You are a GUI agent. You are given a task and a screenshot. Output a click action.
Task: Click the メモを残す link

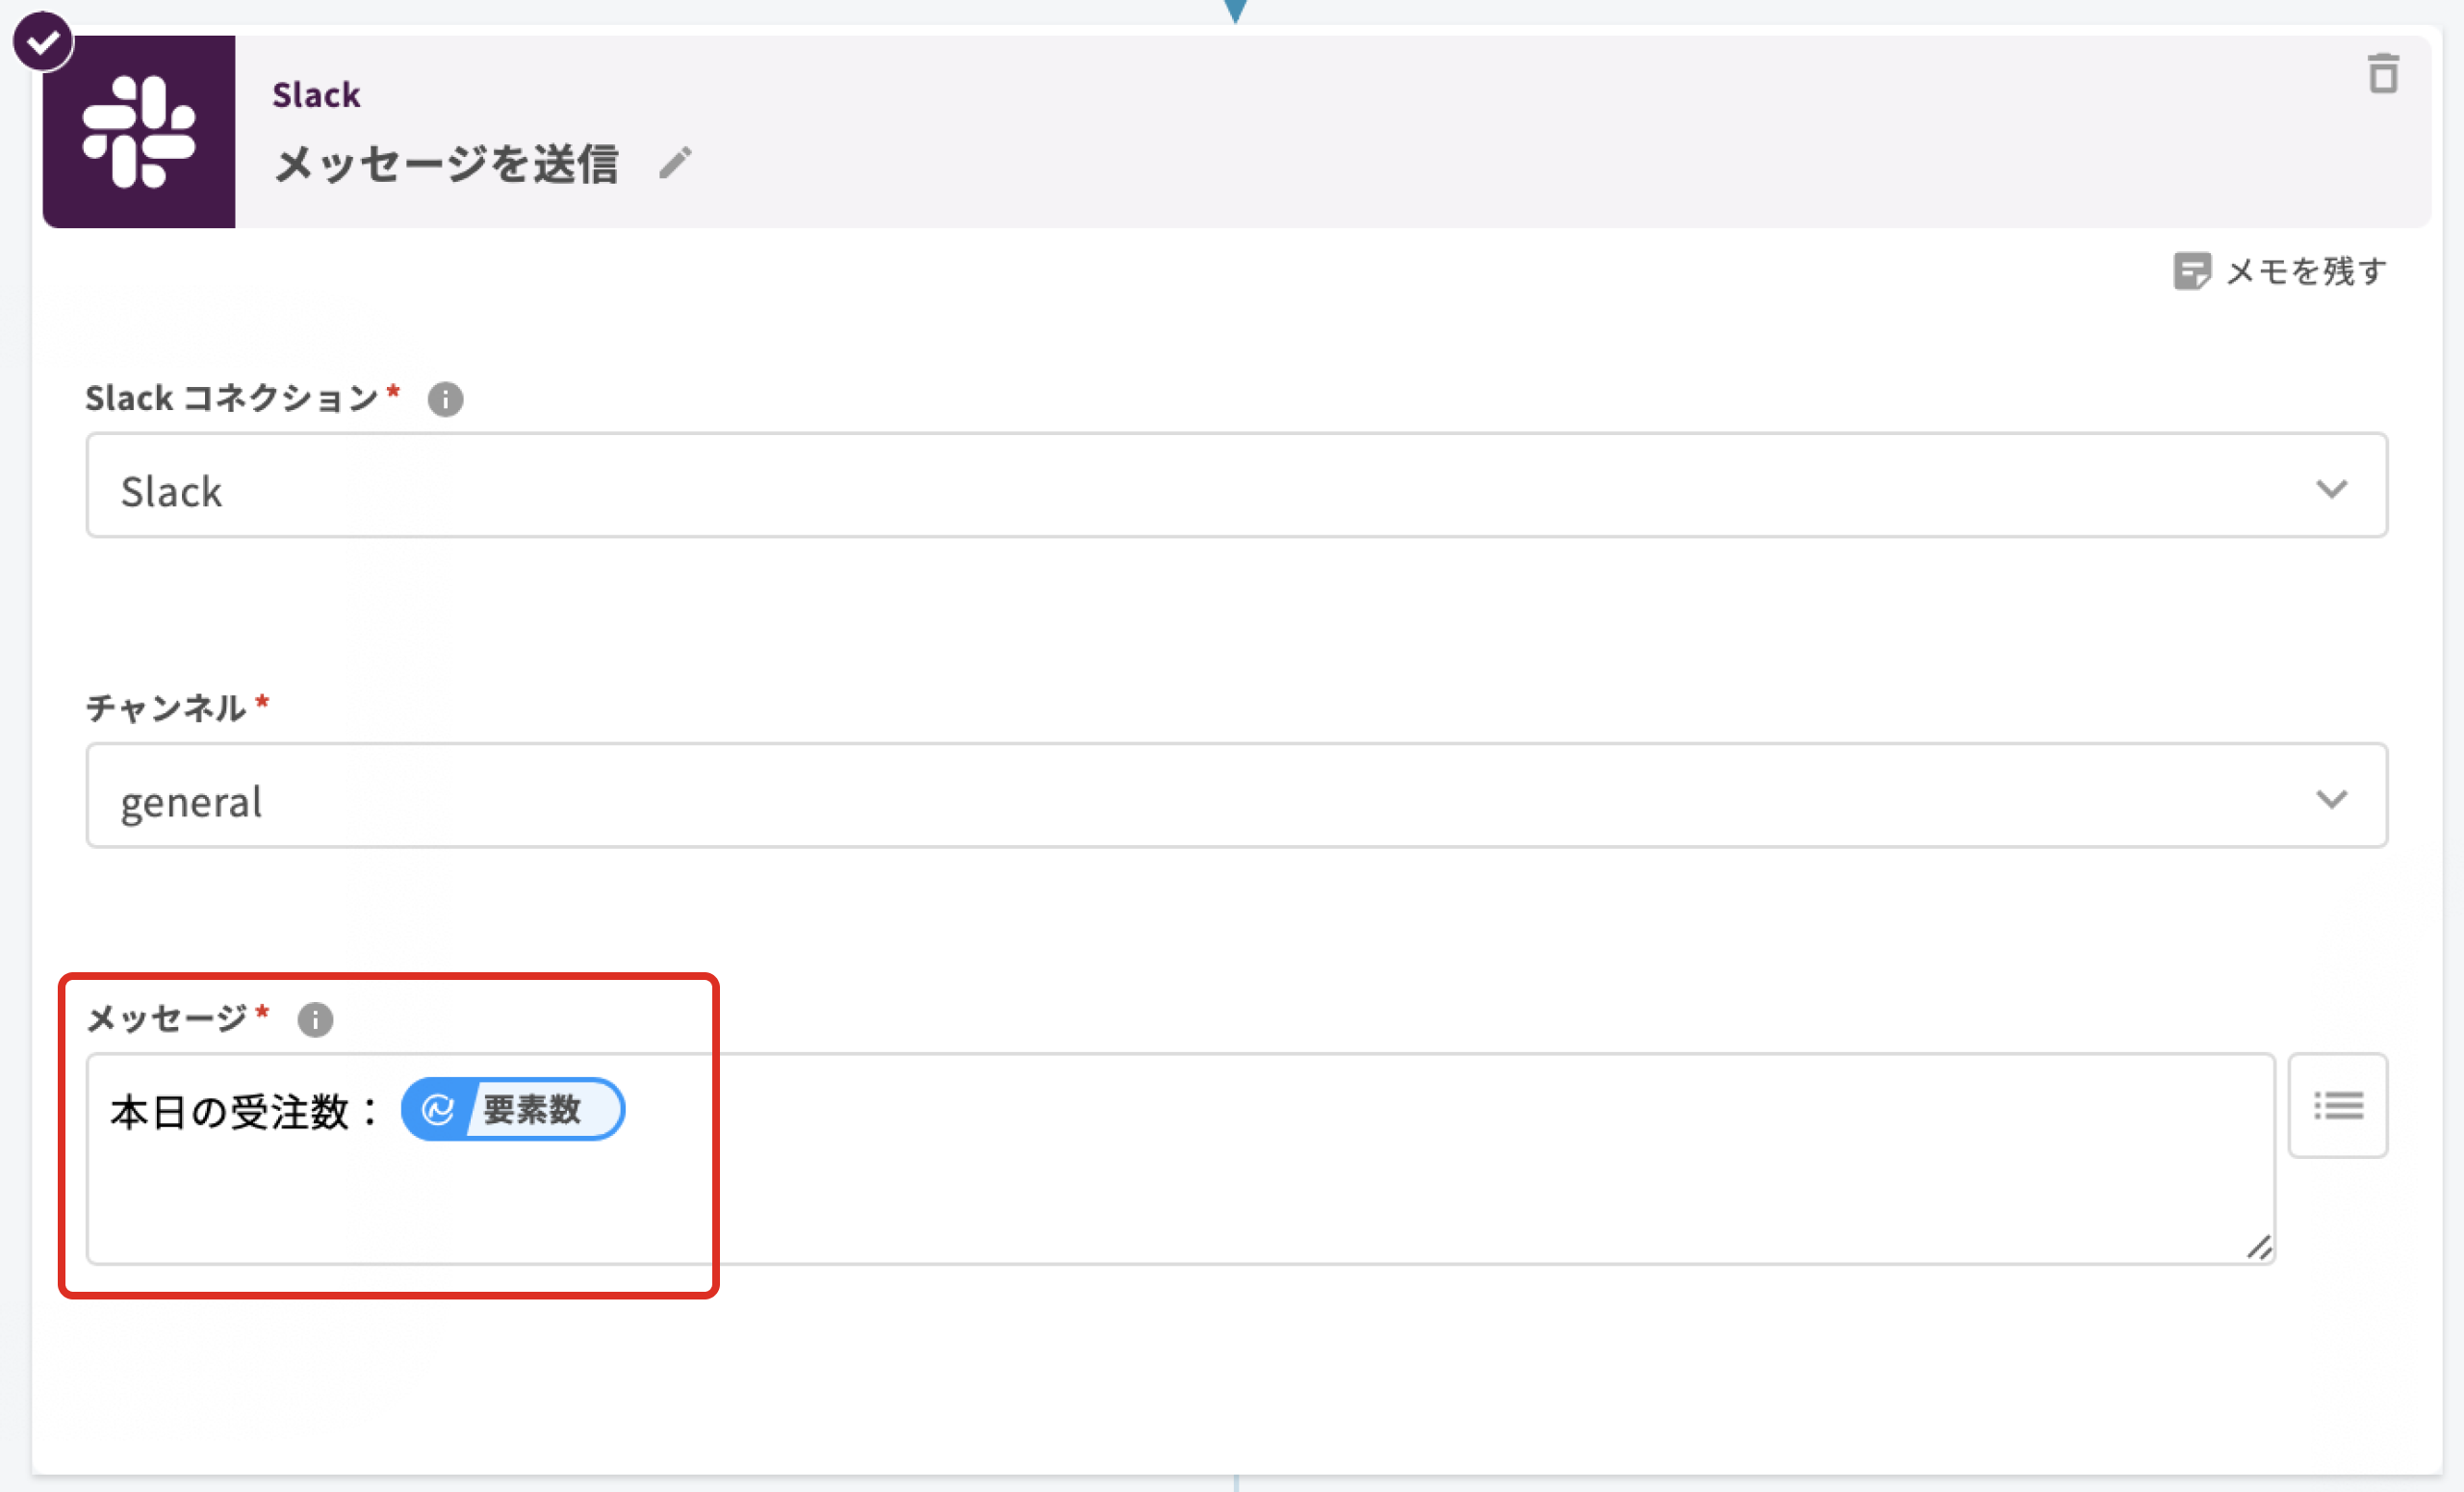point(2305,271)
